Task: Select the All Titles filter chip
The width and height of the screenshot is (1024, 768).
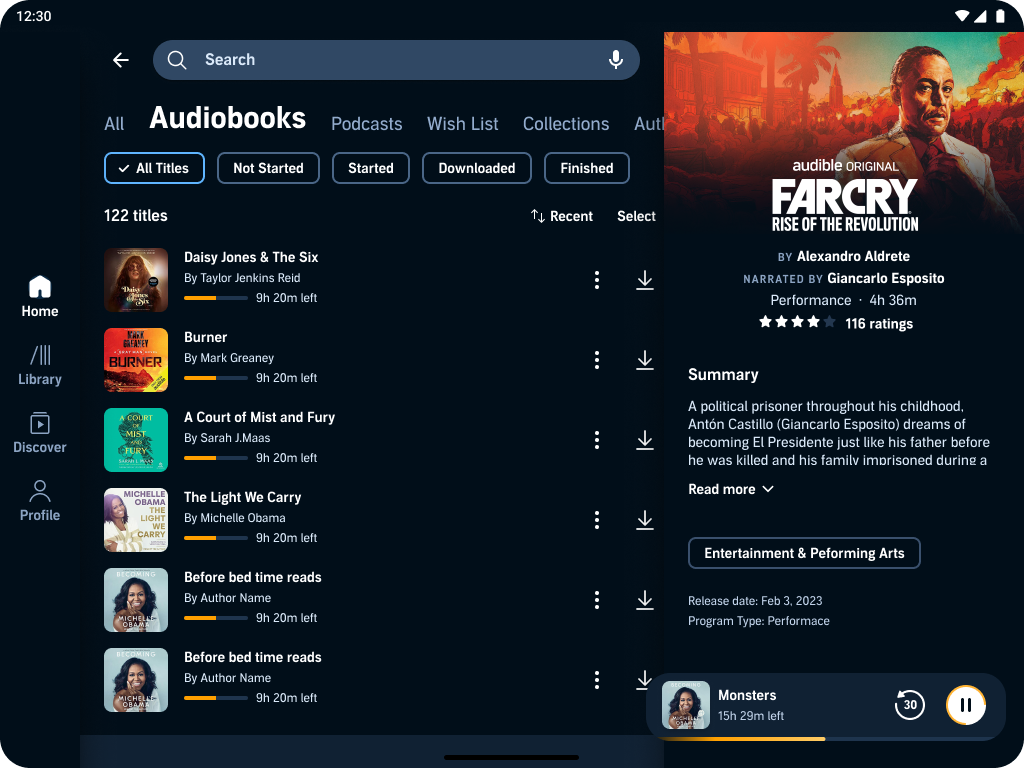Action: [x=154, y=168]
